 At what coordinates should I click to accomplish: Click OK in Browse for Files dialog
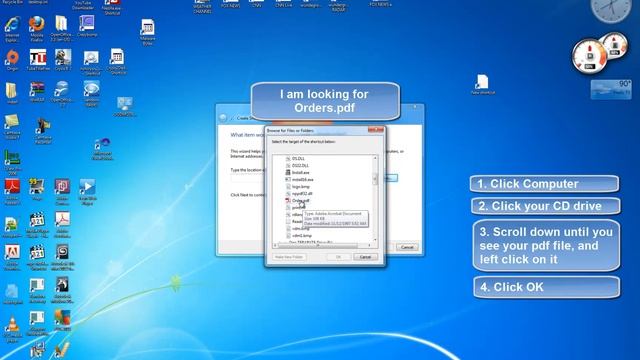pos(338,257)
